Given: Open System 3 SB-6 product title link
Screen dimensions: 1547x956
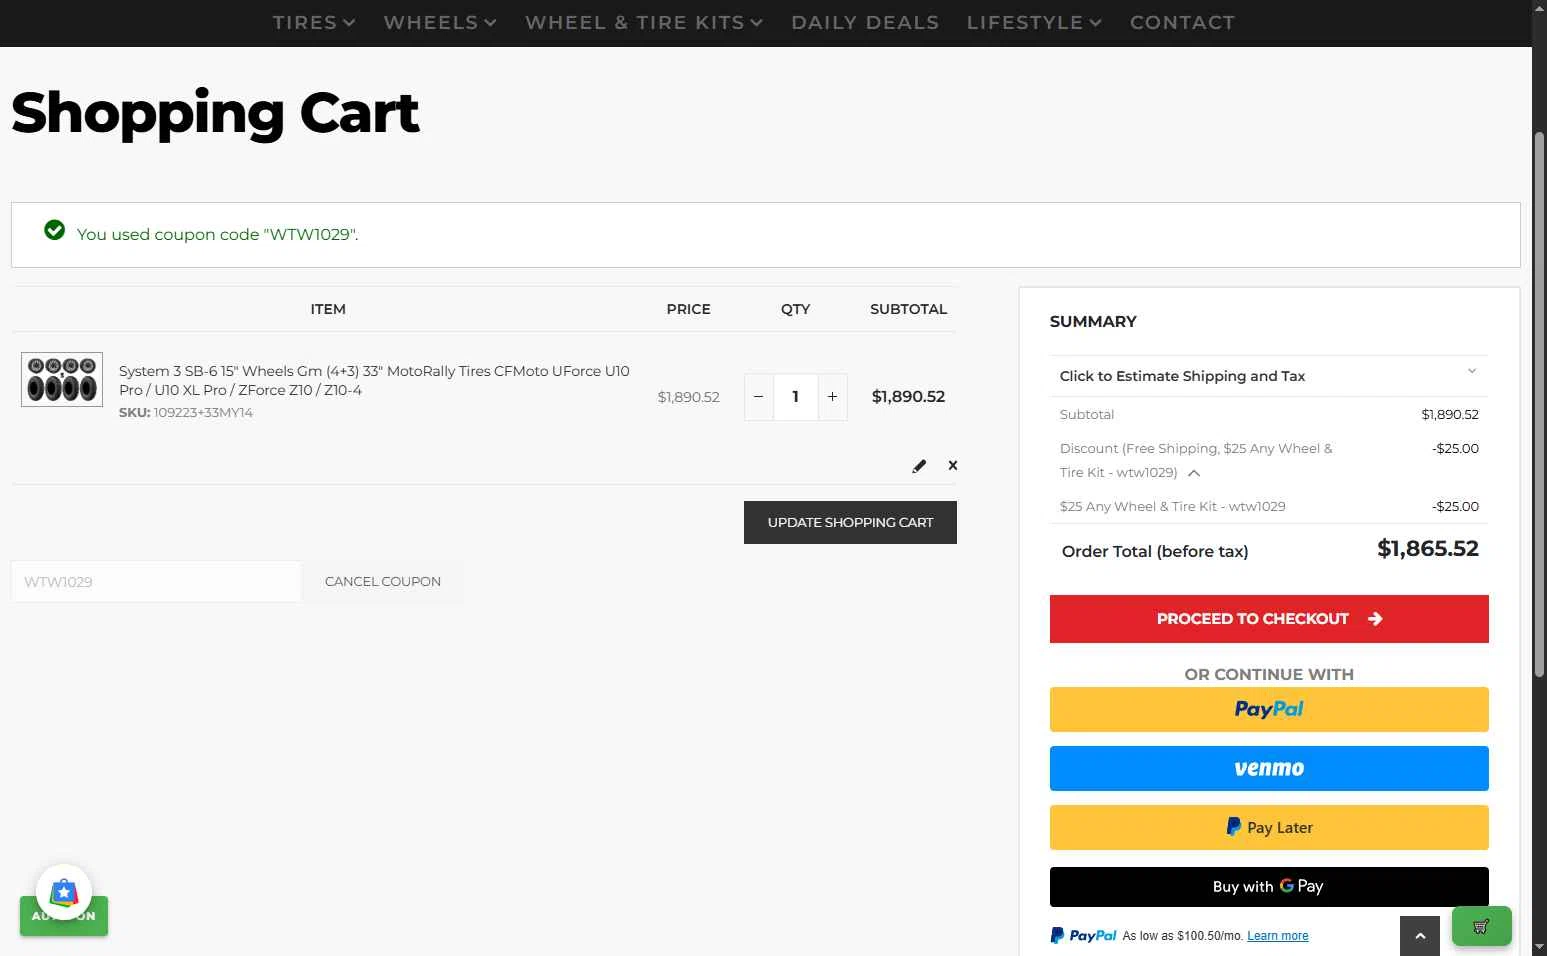Looking at the screenshot, I should [374, 380].
